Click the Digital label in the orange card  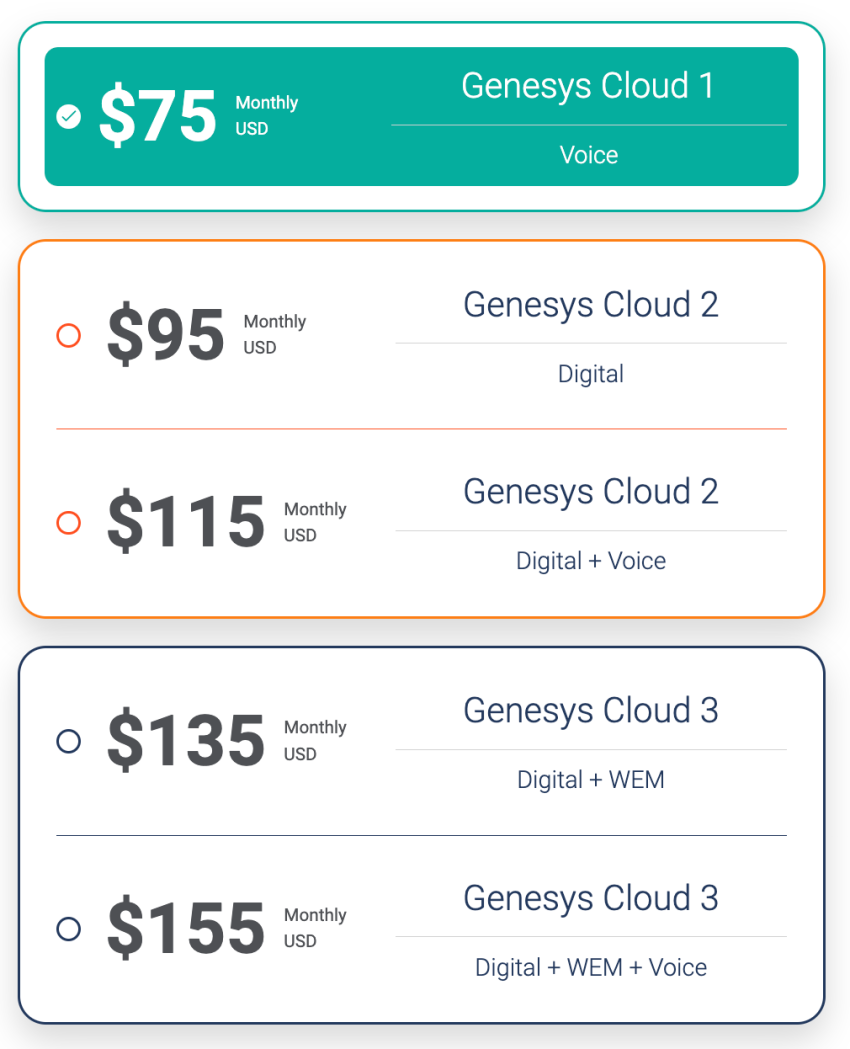point(591,373)
